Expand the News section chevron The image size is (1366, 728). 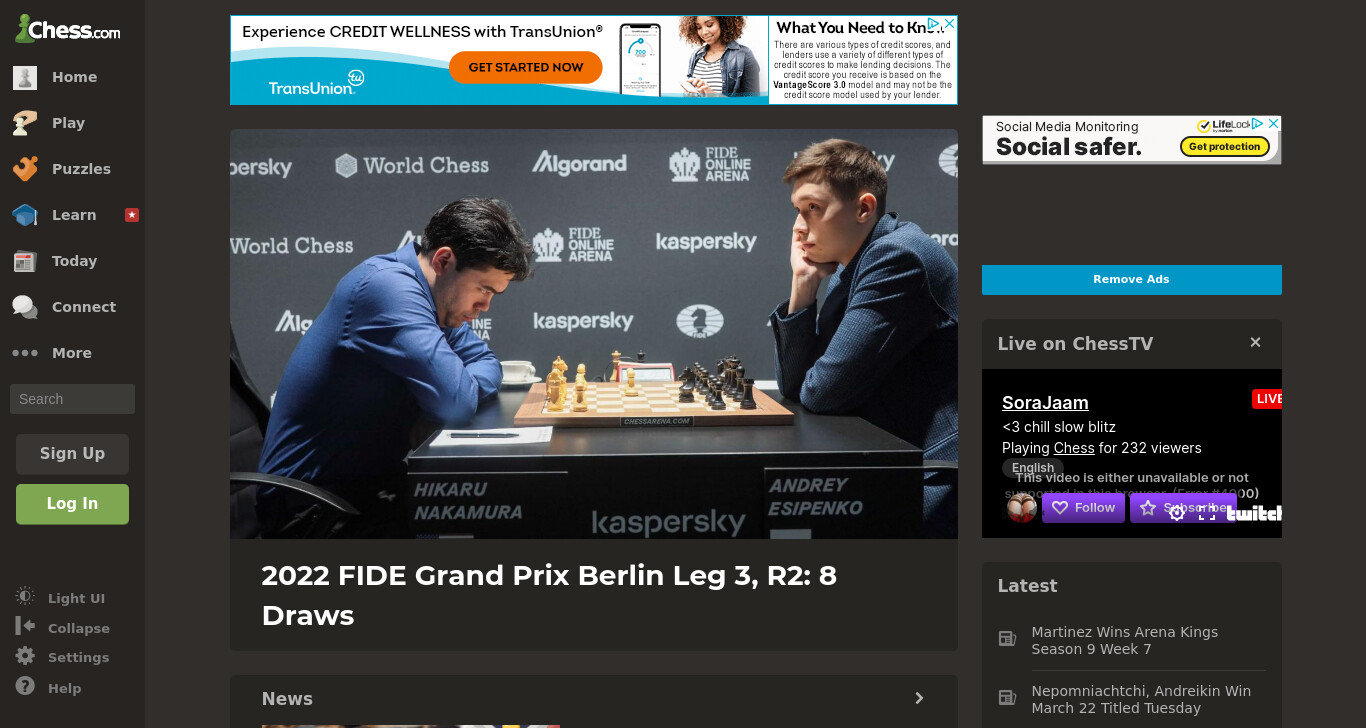tap(919, 698)
